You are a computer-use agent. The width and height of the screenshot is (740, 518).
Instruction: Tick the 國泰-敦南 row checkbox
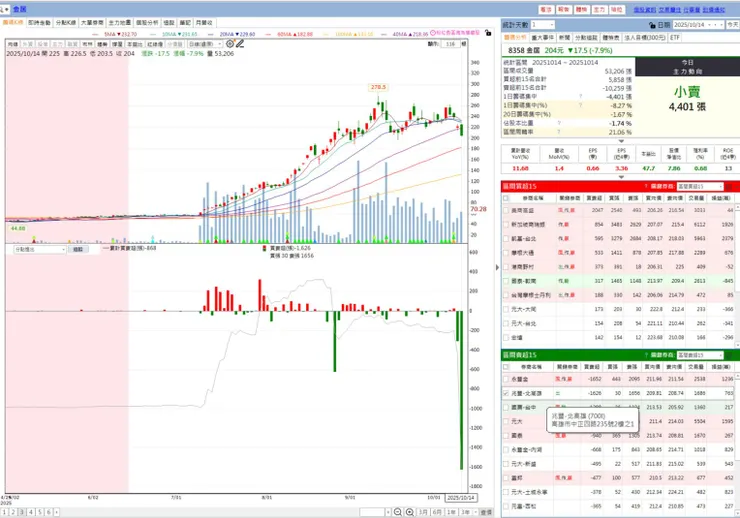coord(506,281)
